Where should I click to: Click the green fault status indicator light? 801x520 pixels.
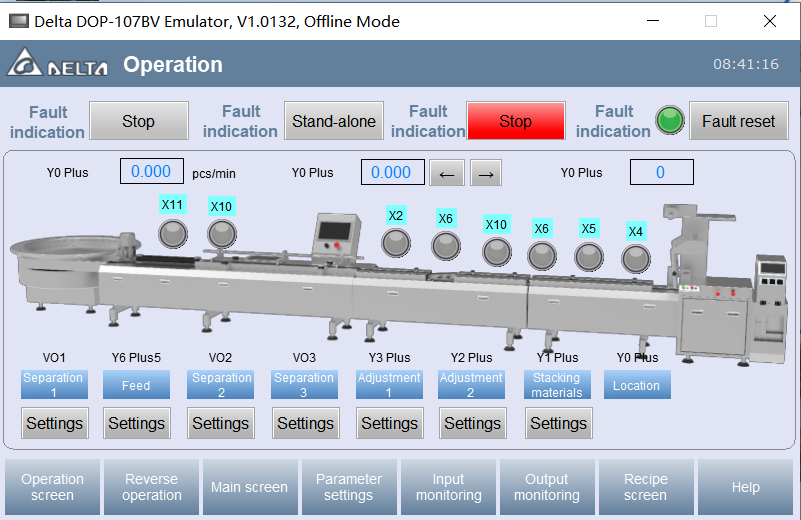point(670,121)
